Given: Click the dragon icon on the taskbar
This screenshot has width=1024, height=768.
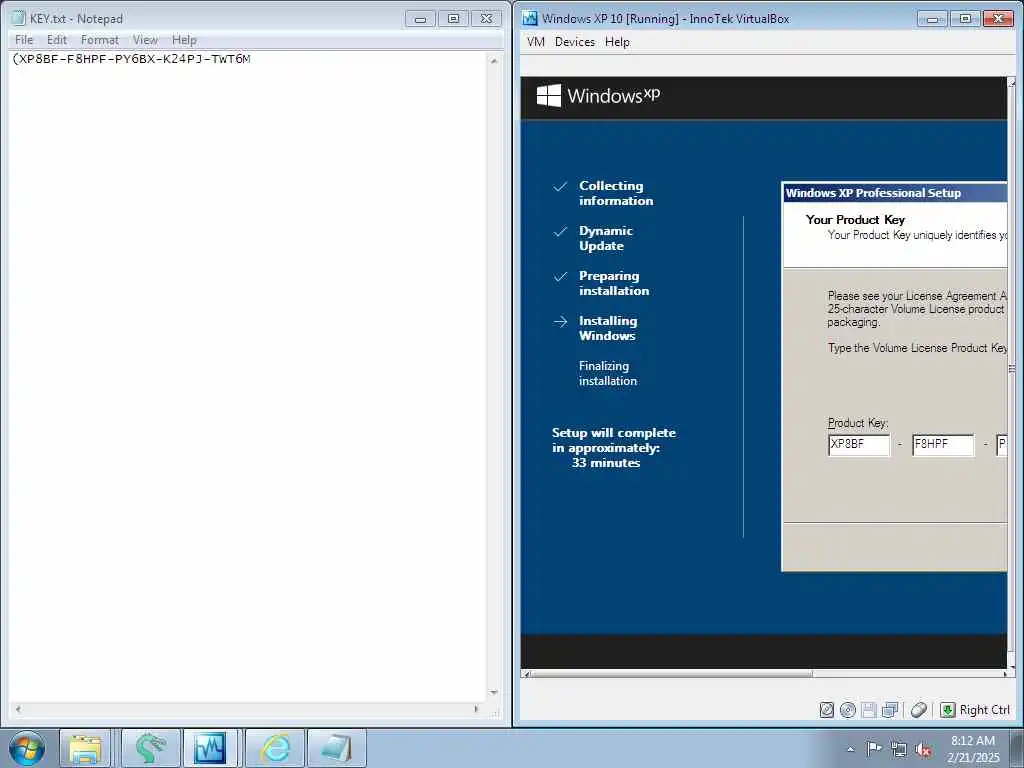Looking at the screenshot, I should pos(150,748).
